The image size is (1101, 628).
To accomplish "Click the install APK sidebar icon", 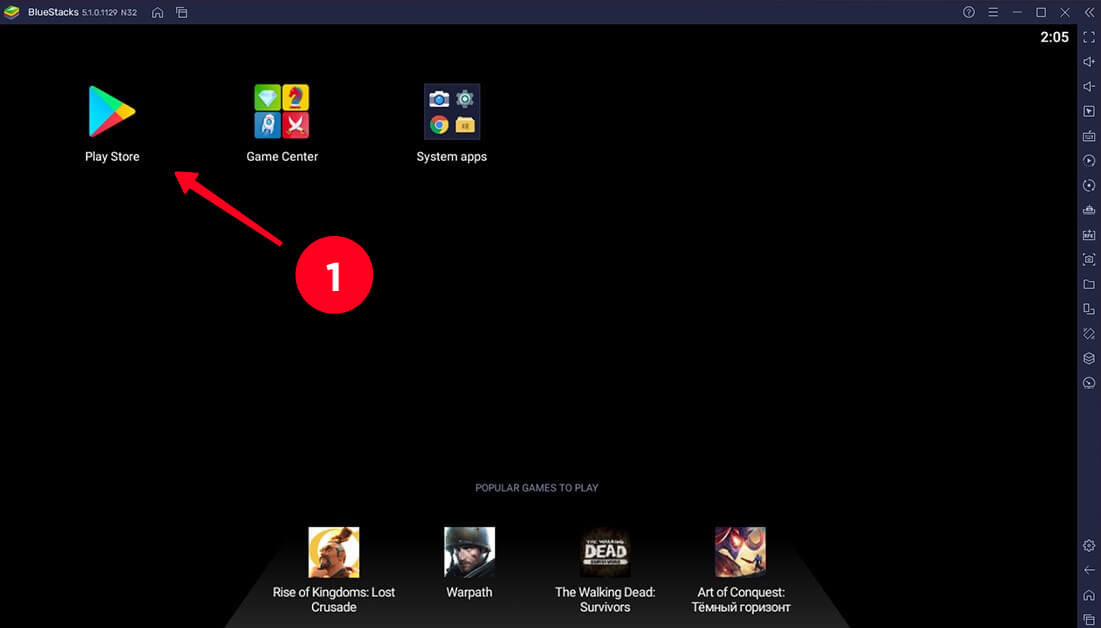I will point(1089,235).
